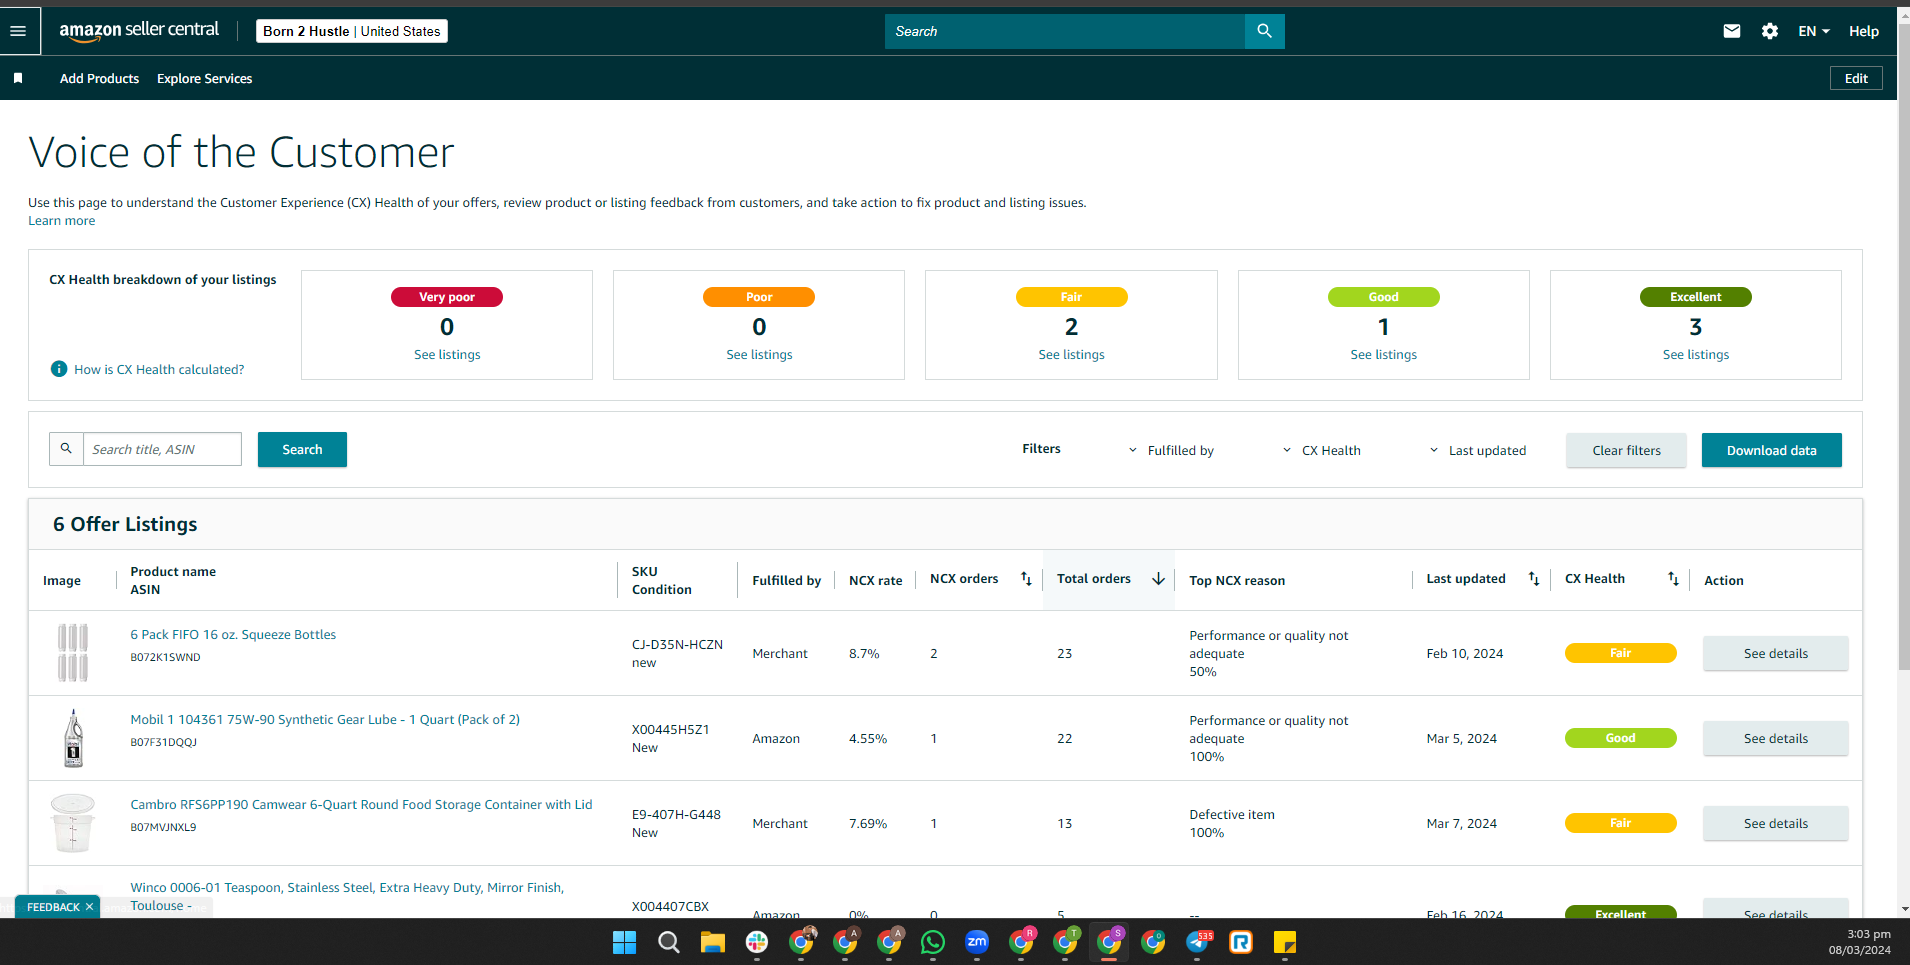Open the Winco 0006-01 Teaspoon product link

pos(347,896)
